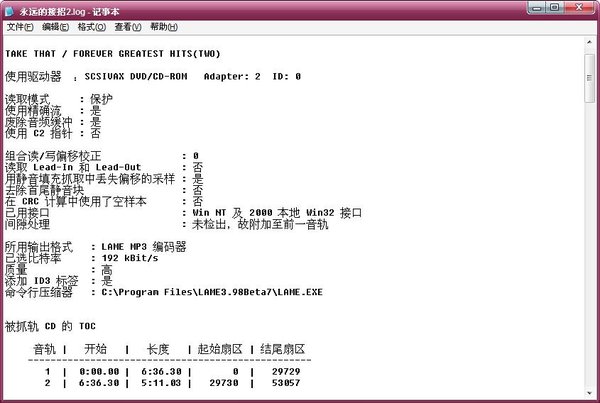Click the 质量 line

(59, 270)
